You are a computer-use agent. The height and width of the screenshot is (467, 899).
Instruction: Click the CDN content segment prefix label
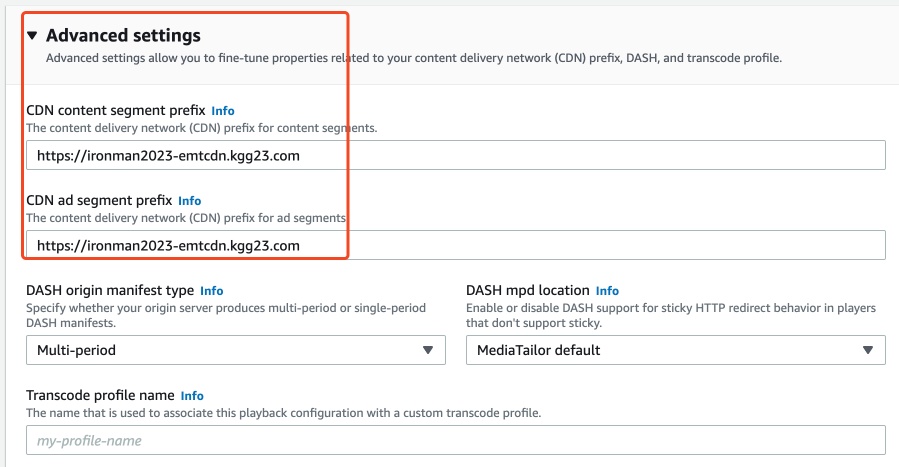click(115, 110)
